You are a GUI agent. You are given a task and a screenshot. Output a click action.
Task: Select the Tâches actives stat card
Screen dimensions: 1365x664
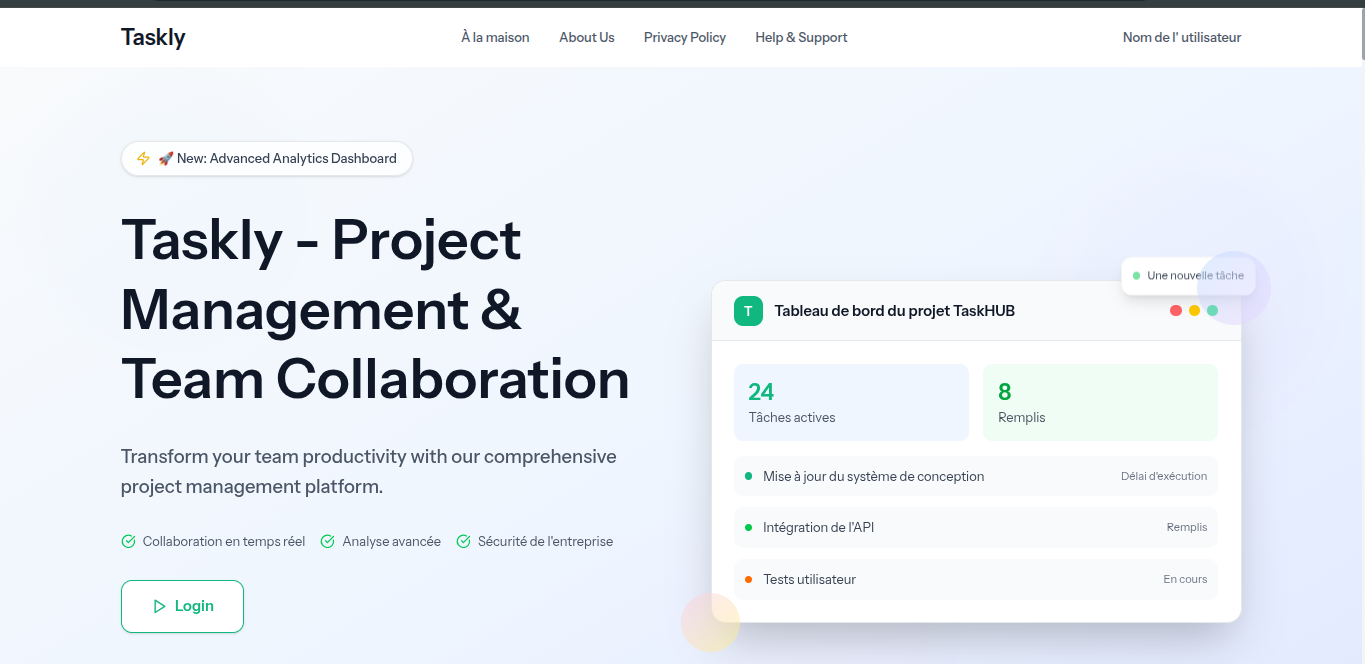coord(851,402)
